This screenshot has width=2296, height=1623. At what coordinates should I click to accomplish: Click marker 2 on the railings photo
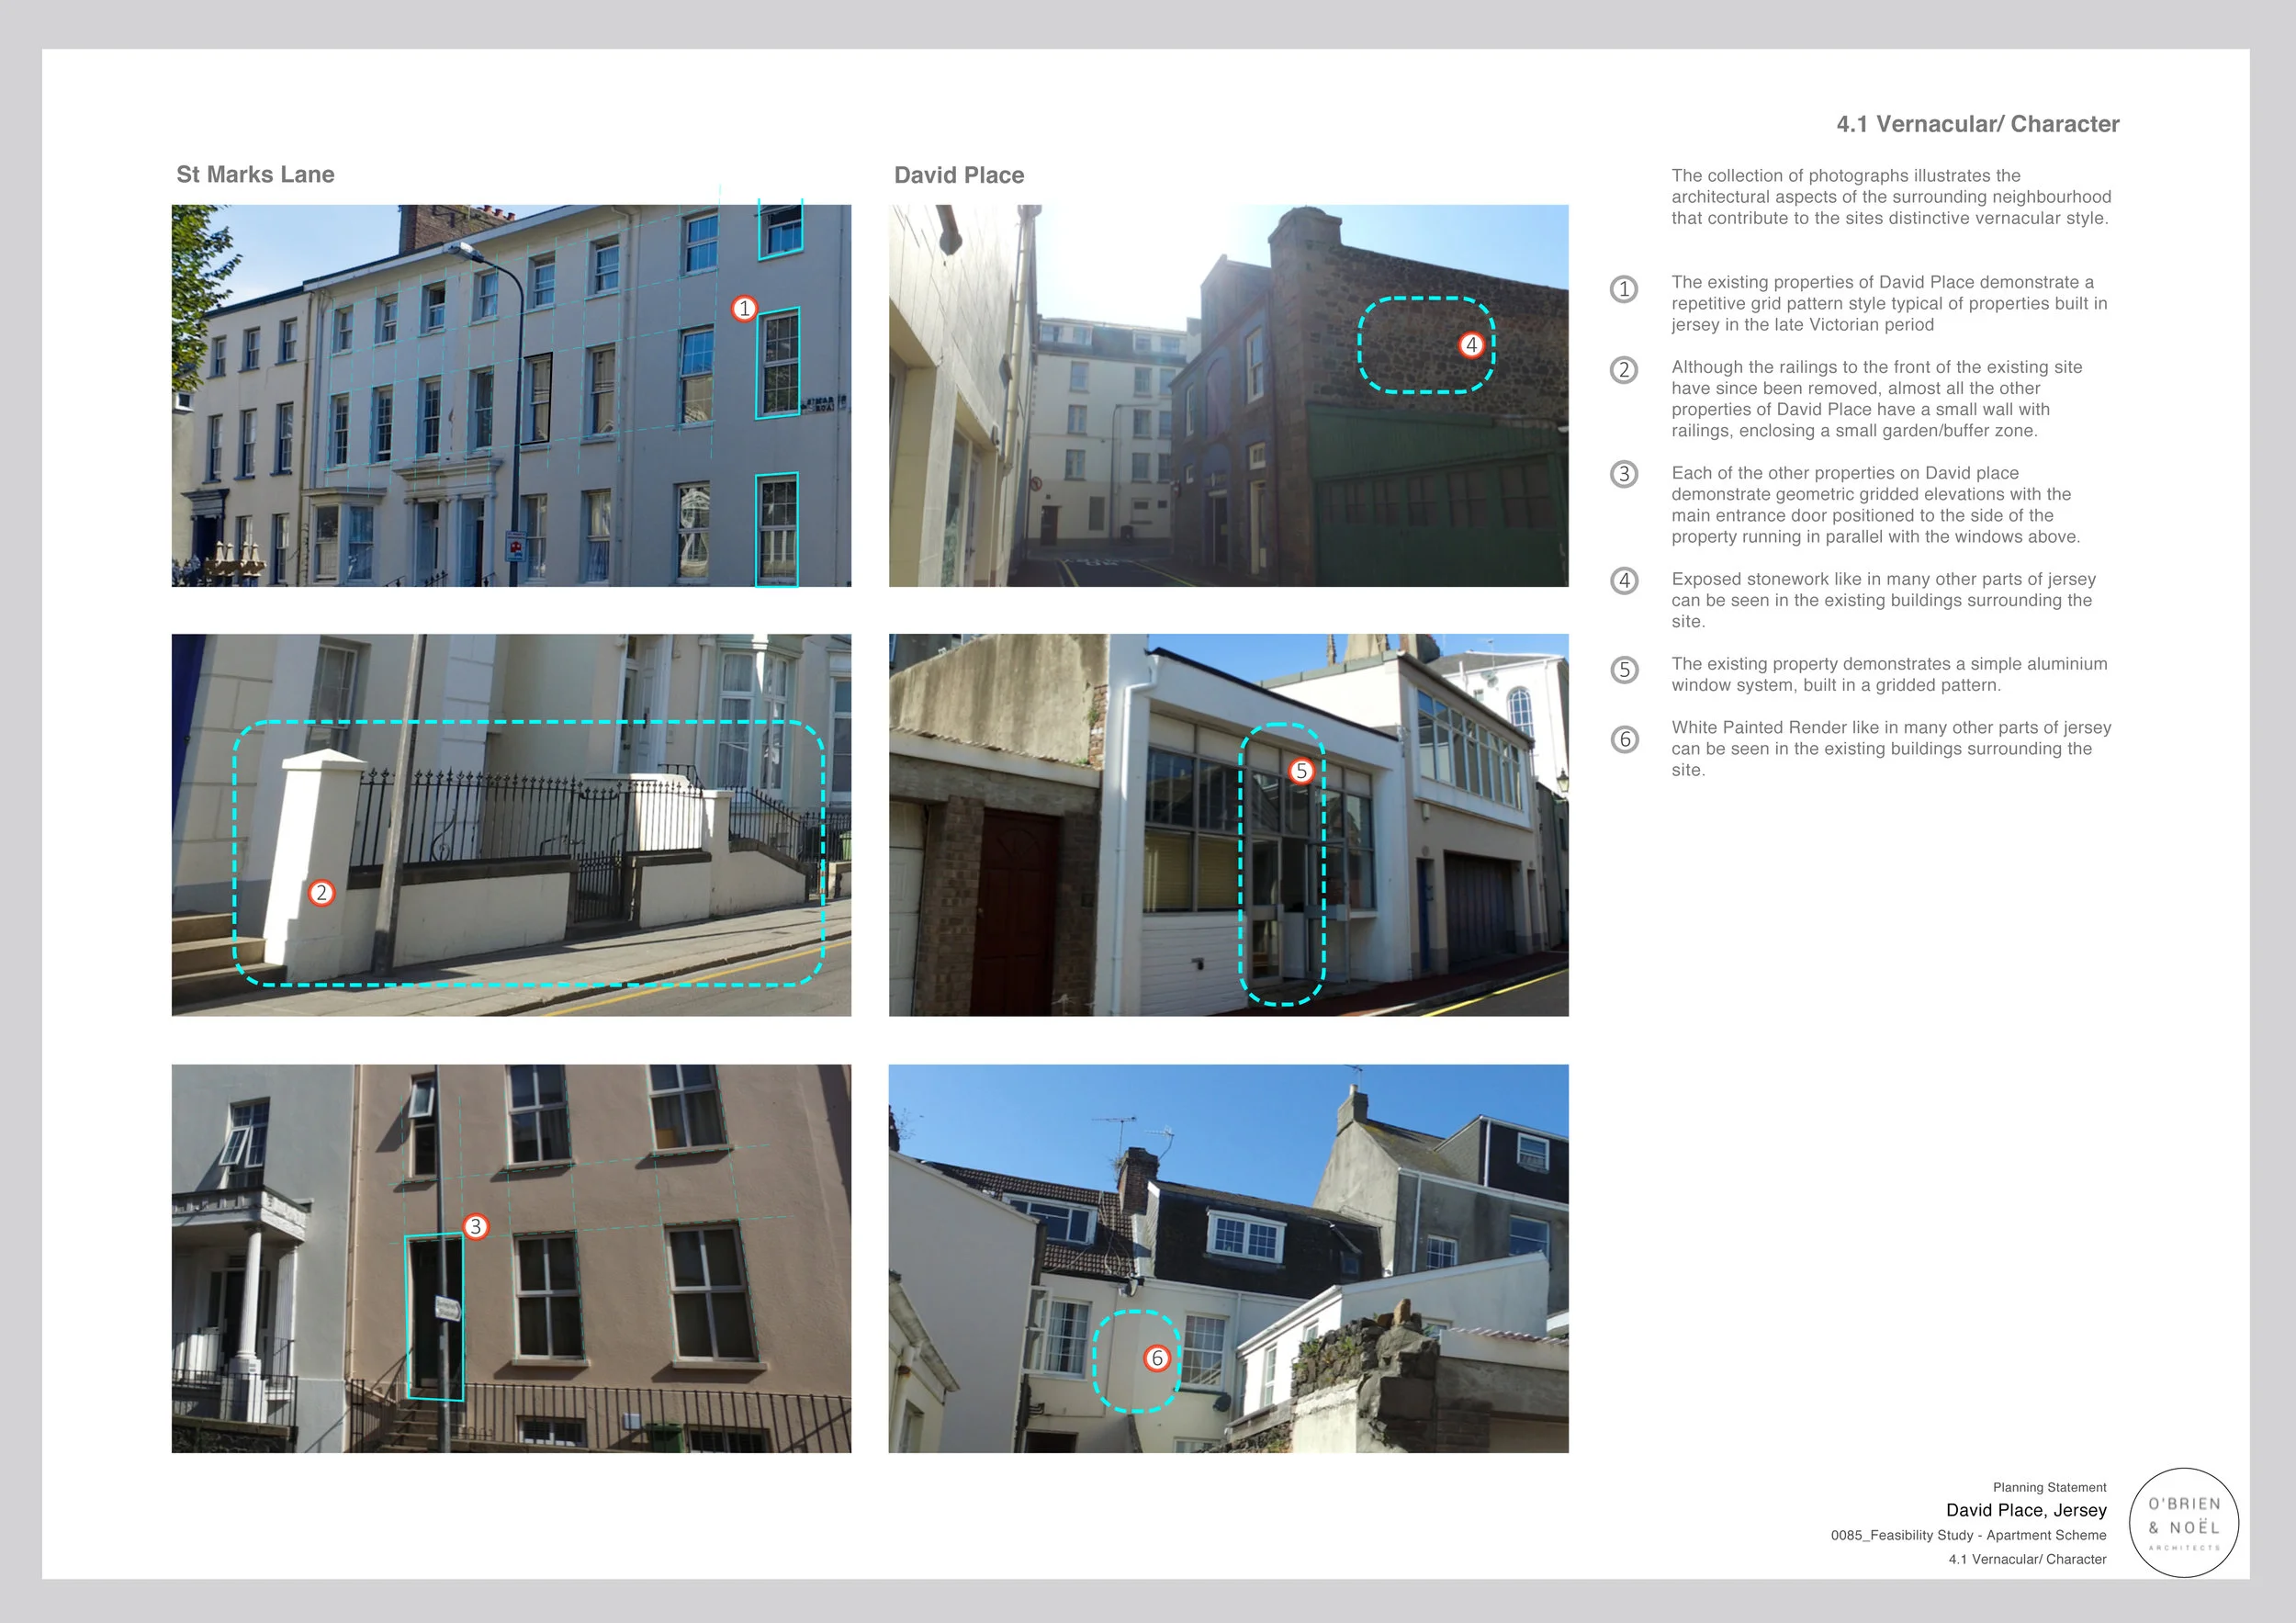tap(322, 893)
